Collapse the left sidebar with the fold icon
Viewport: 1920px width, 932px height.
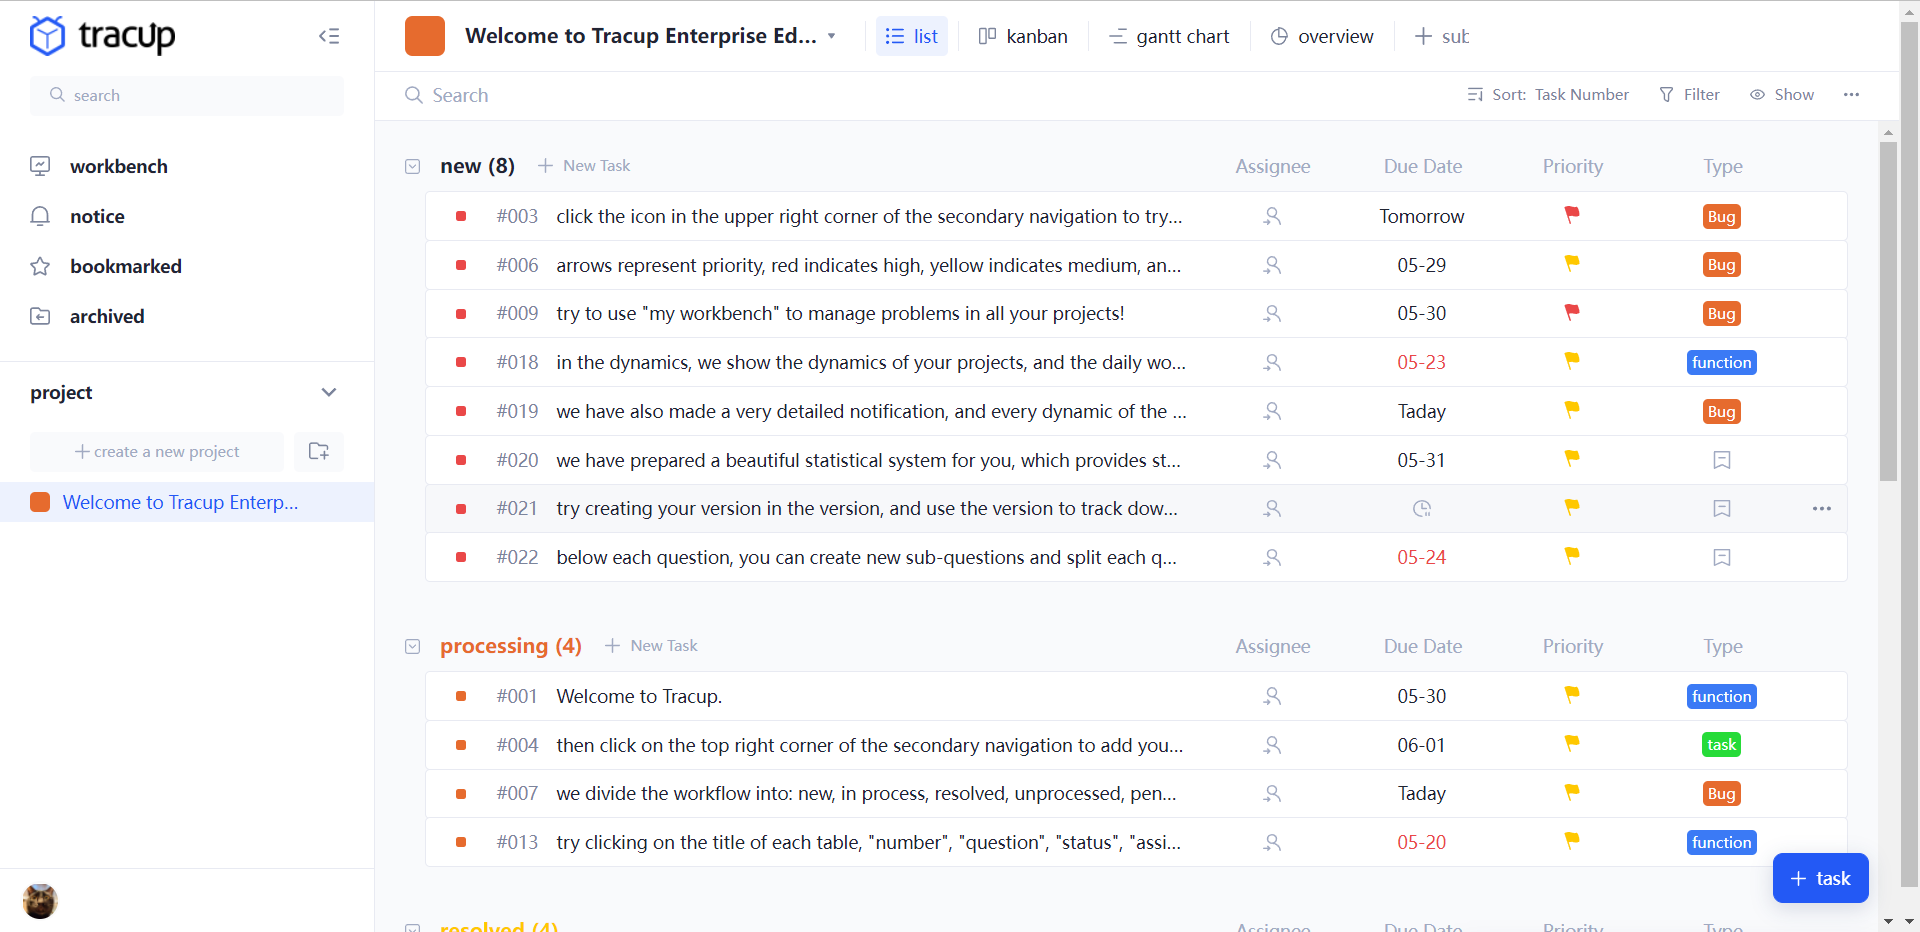tap(329, 36)
